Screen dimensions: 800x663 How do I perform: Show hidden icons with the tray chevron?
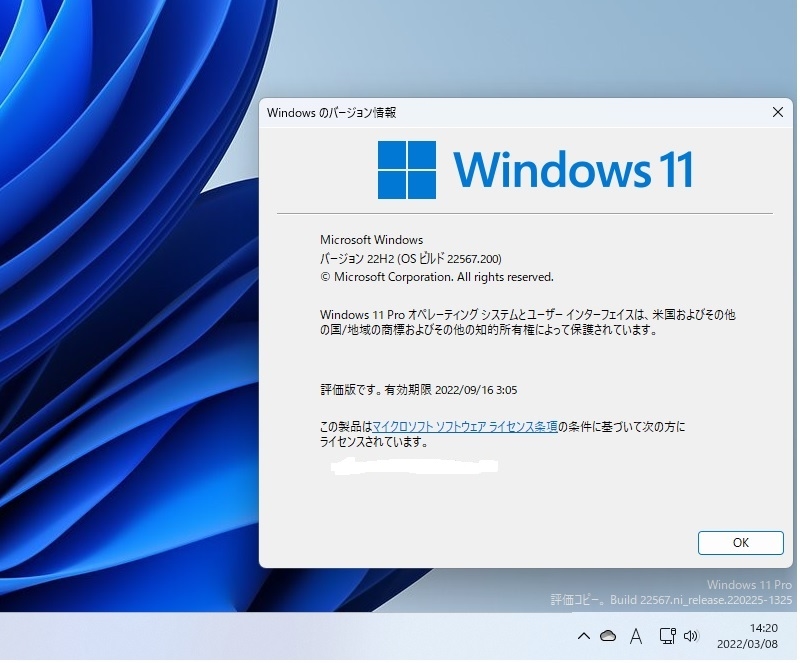point(585,638)
